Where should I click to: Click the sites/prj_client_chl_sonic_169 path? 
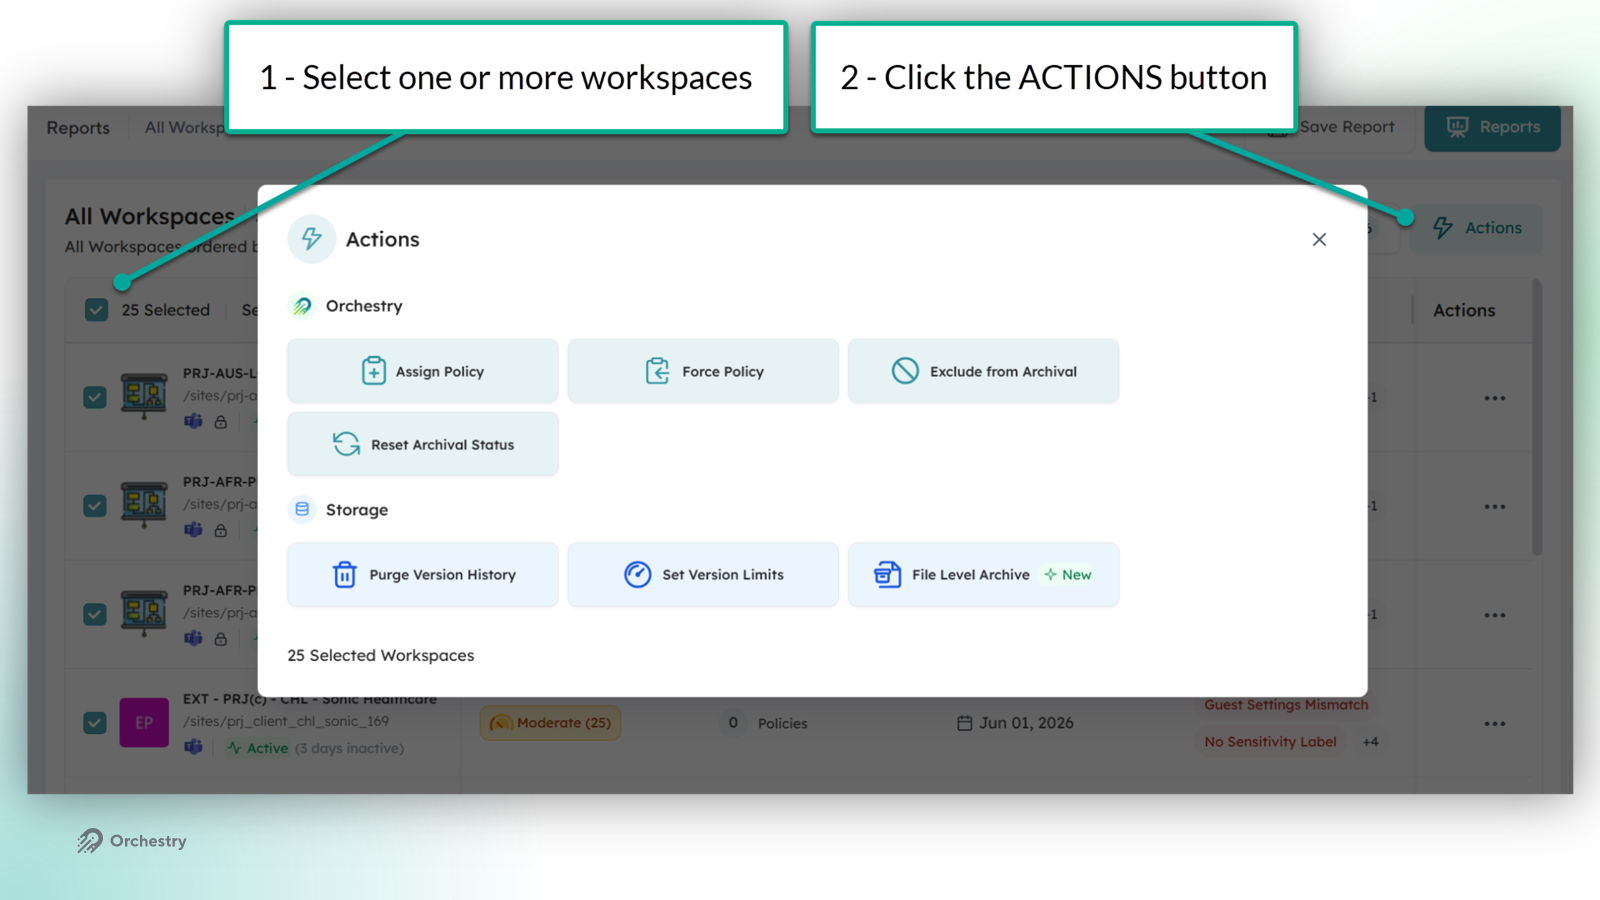point(286,722)
